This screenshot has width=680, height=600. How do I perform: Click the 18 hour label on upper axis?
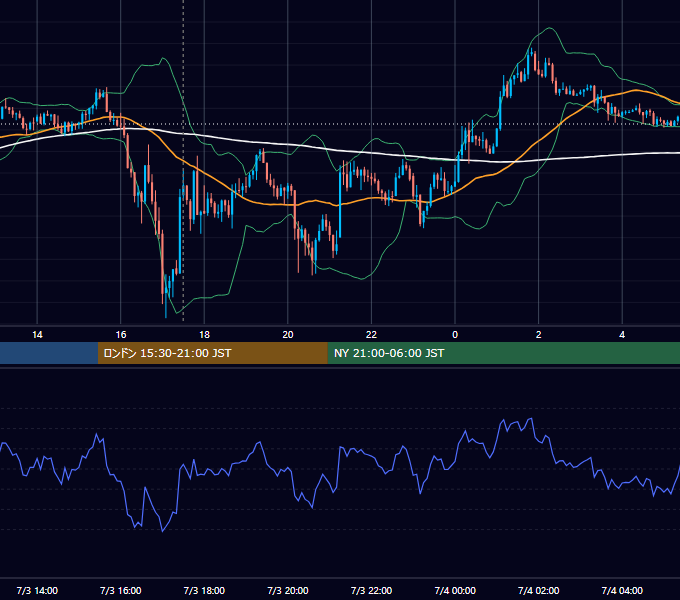tap(204, 335)
